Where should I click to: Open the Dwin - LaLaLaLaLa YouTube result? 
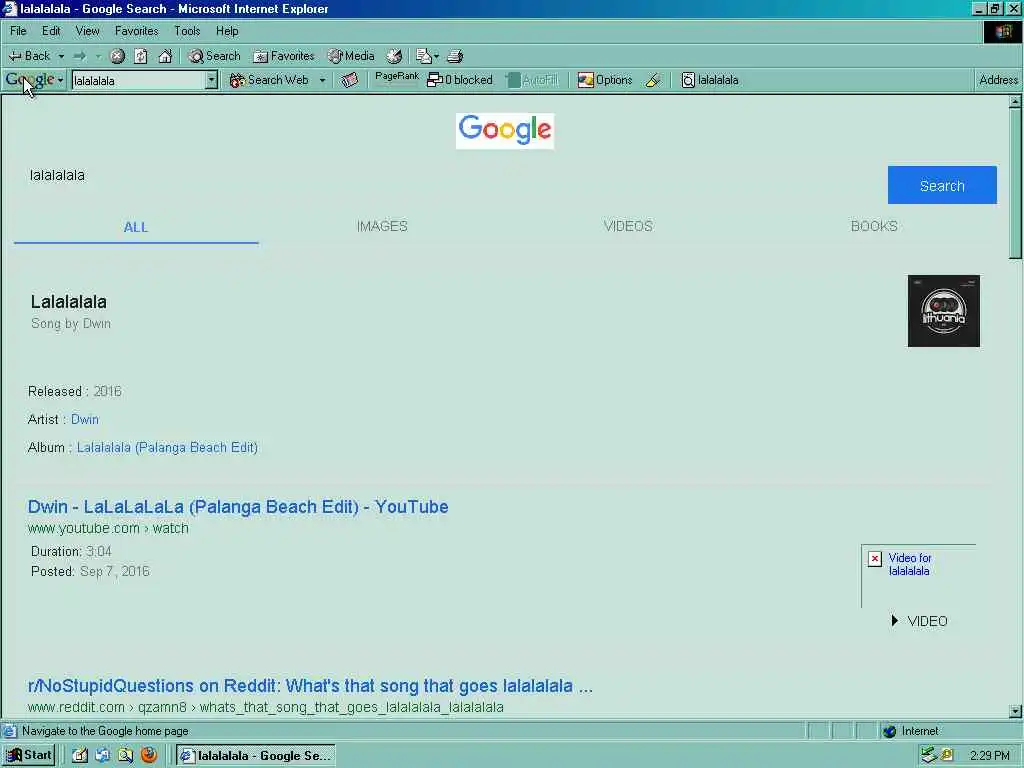(x=238, y=507)
